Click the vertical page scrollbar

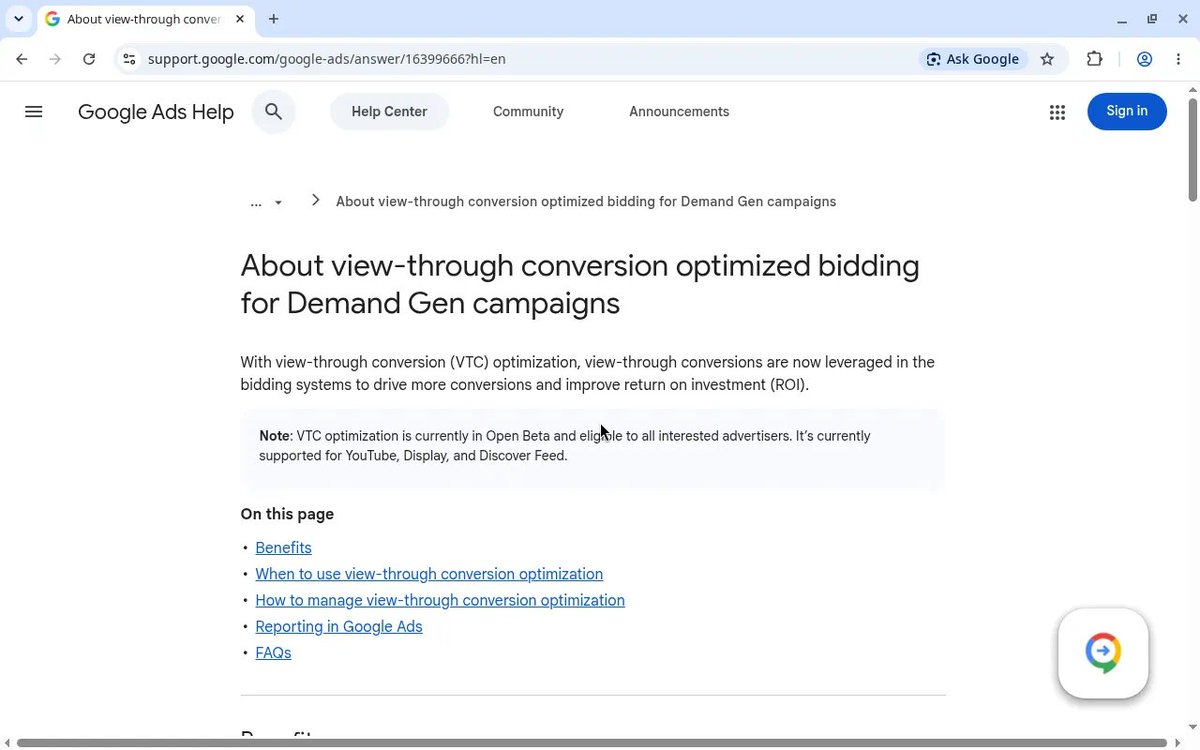coord(1192,150)
